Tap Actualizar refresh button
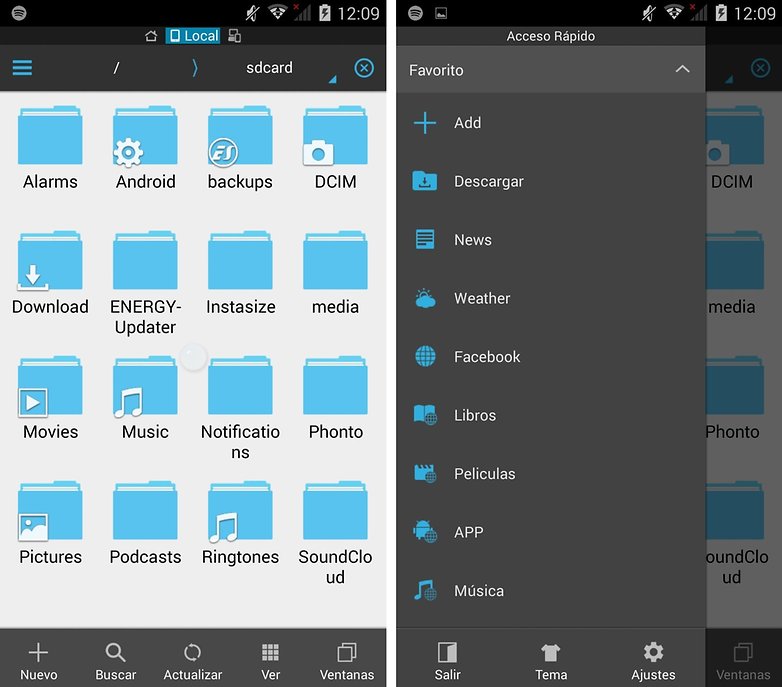This screenshot has width=782, height=687. (x=193, y=661)
